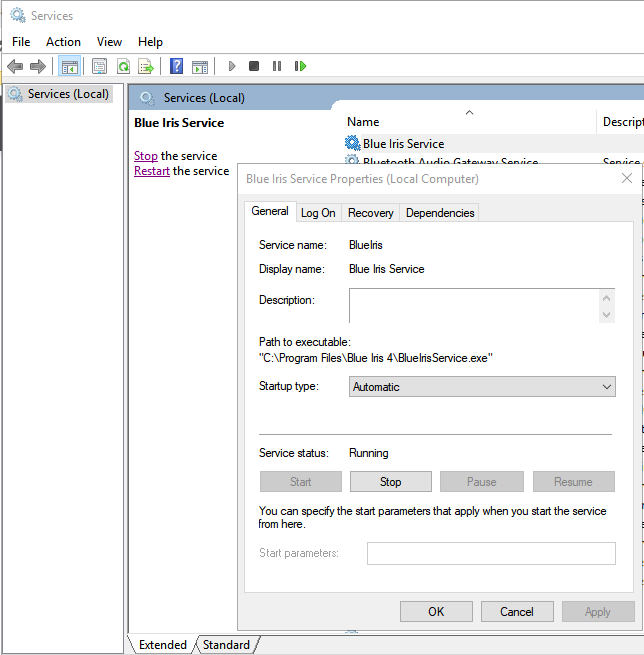Viewport: 644px width, 655px height.
Task: Click the Description column header
Action: [x=622, y=122]
